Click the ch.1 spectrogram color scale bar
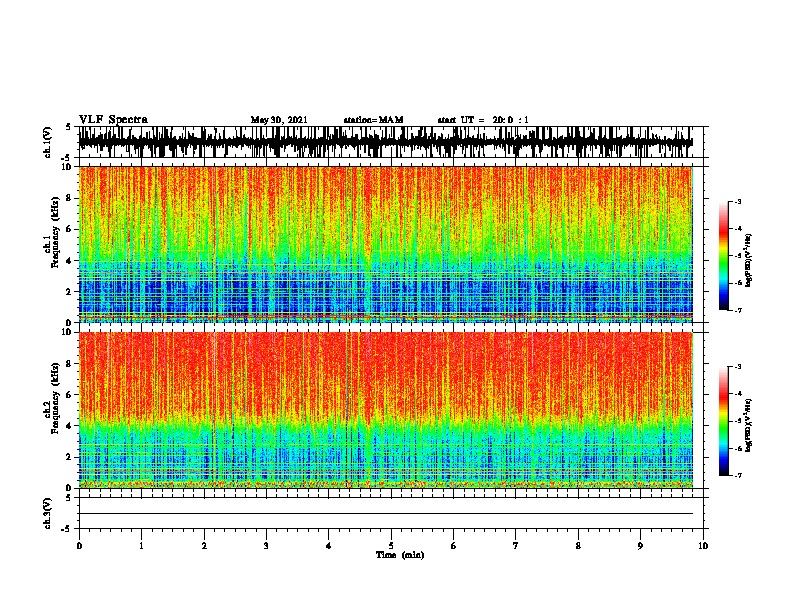Screen dimensions: 792x612 click(723, 256)
